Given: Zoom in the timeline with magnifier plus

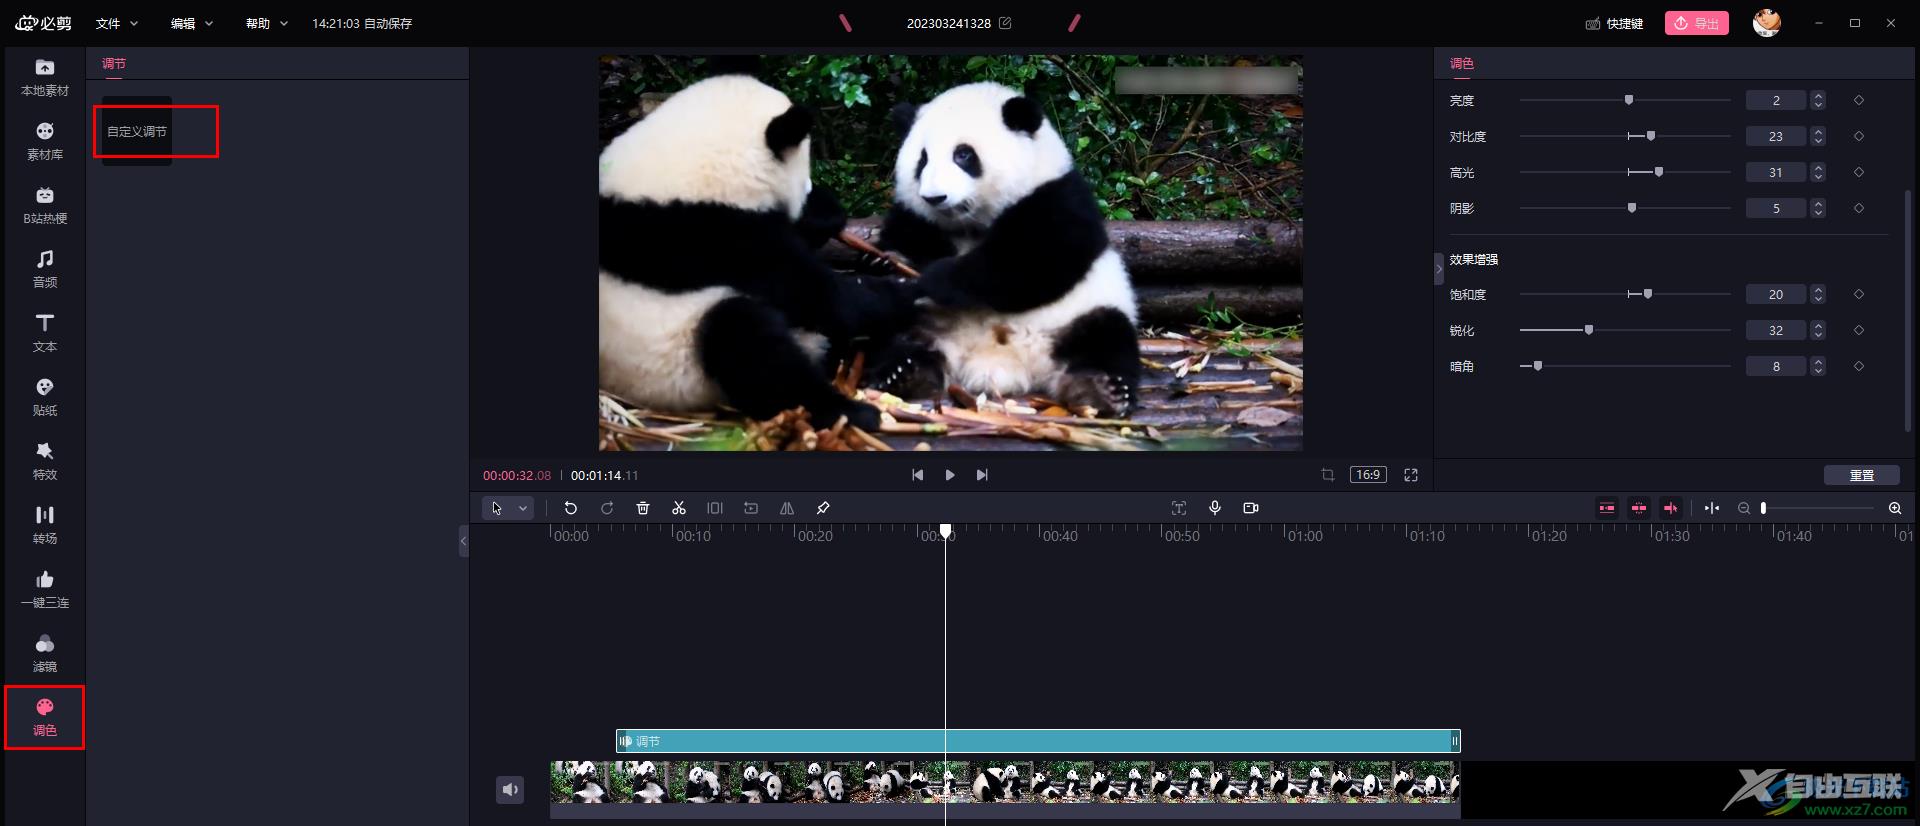Looking at the screenshot, I should [1895, 508].
